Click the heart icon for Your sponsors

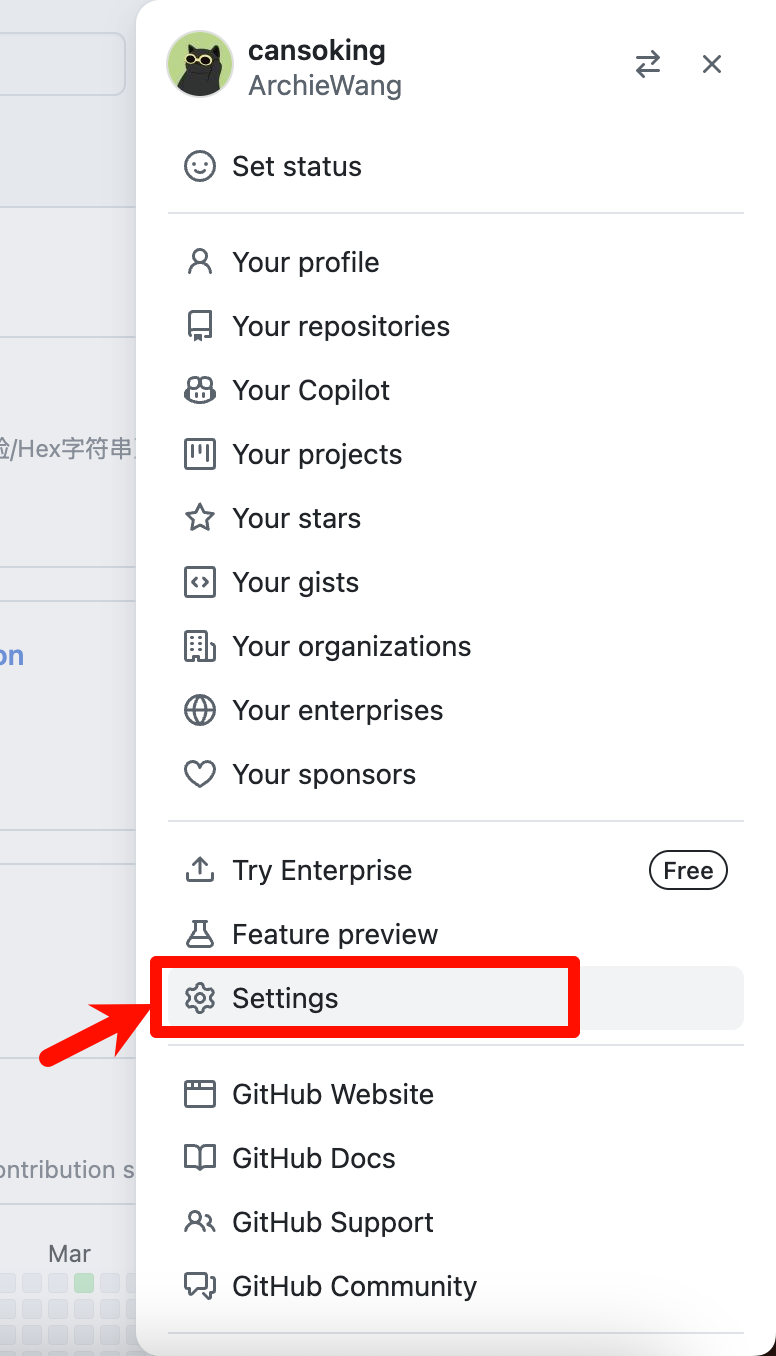click(x=200, y=774)
